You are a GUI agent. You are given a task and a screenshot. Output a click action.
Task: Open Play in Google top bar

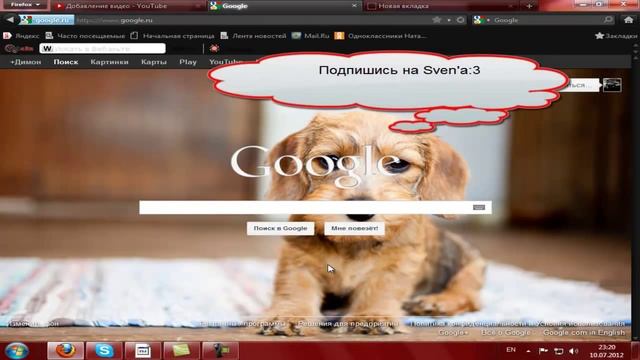[188, 62]
